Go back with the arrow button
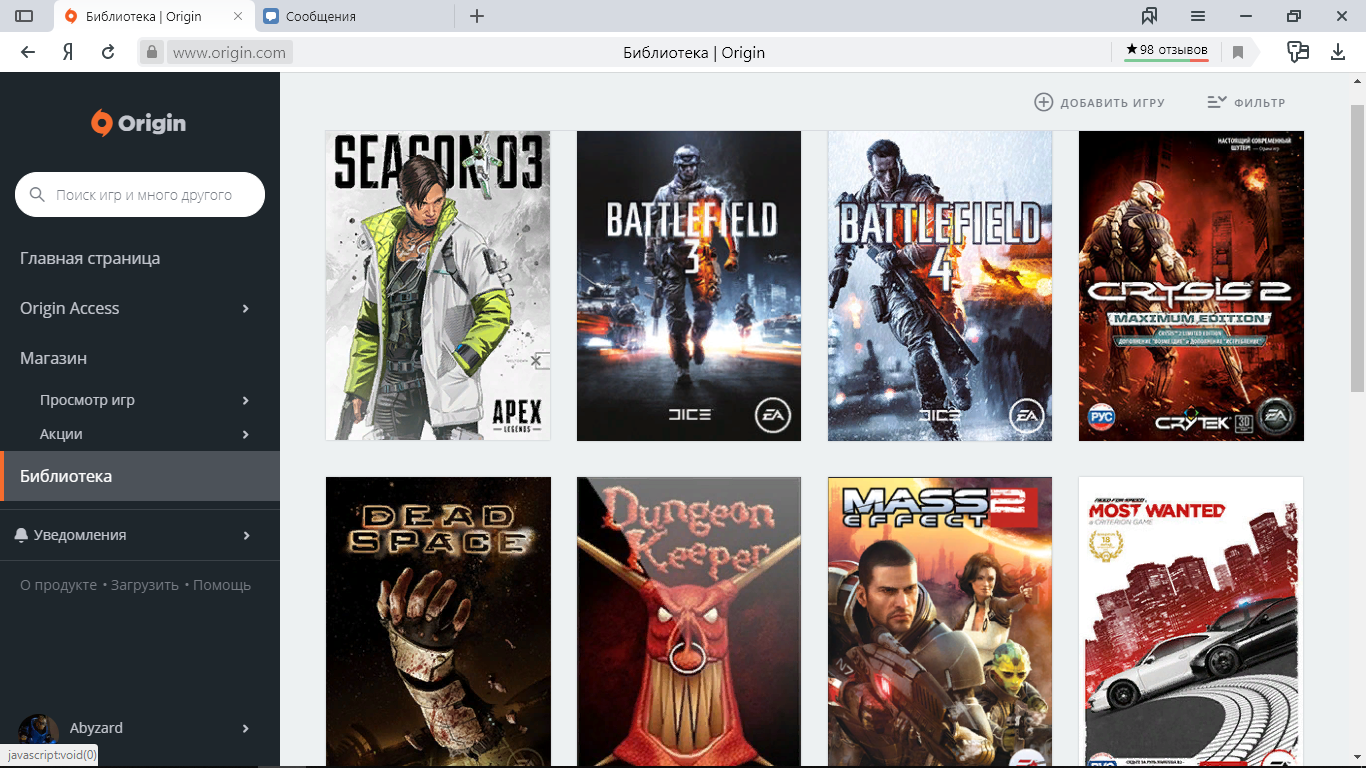The image size is (1366, 768). (x=28, y=52)
